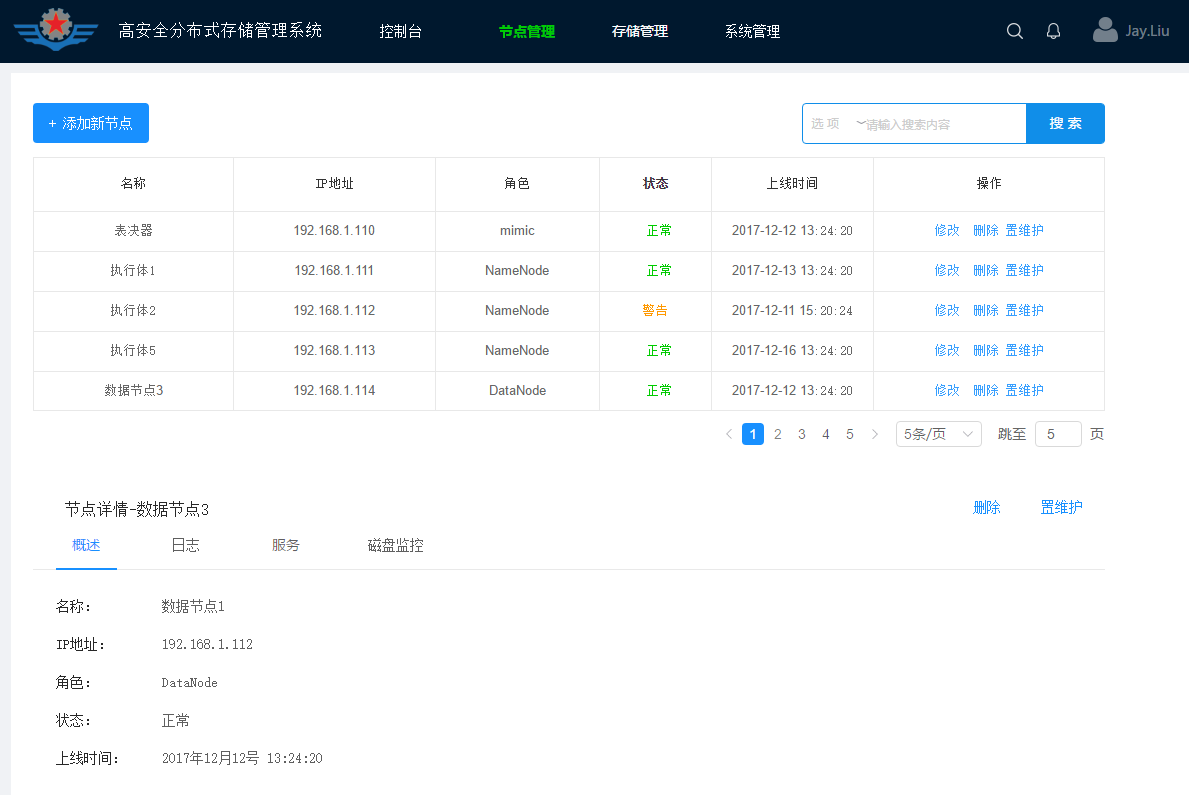The height and width of the screenshot is (795, 1189).
Task: Go to next page arrow in pagination
Action: click(x=875, y=434)
